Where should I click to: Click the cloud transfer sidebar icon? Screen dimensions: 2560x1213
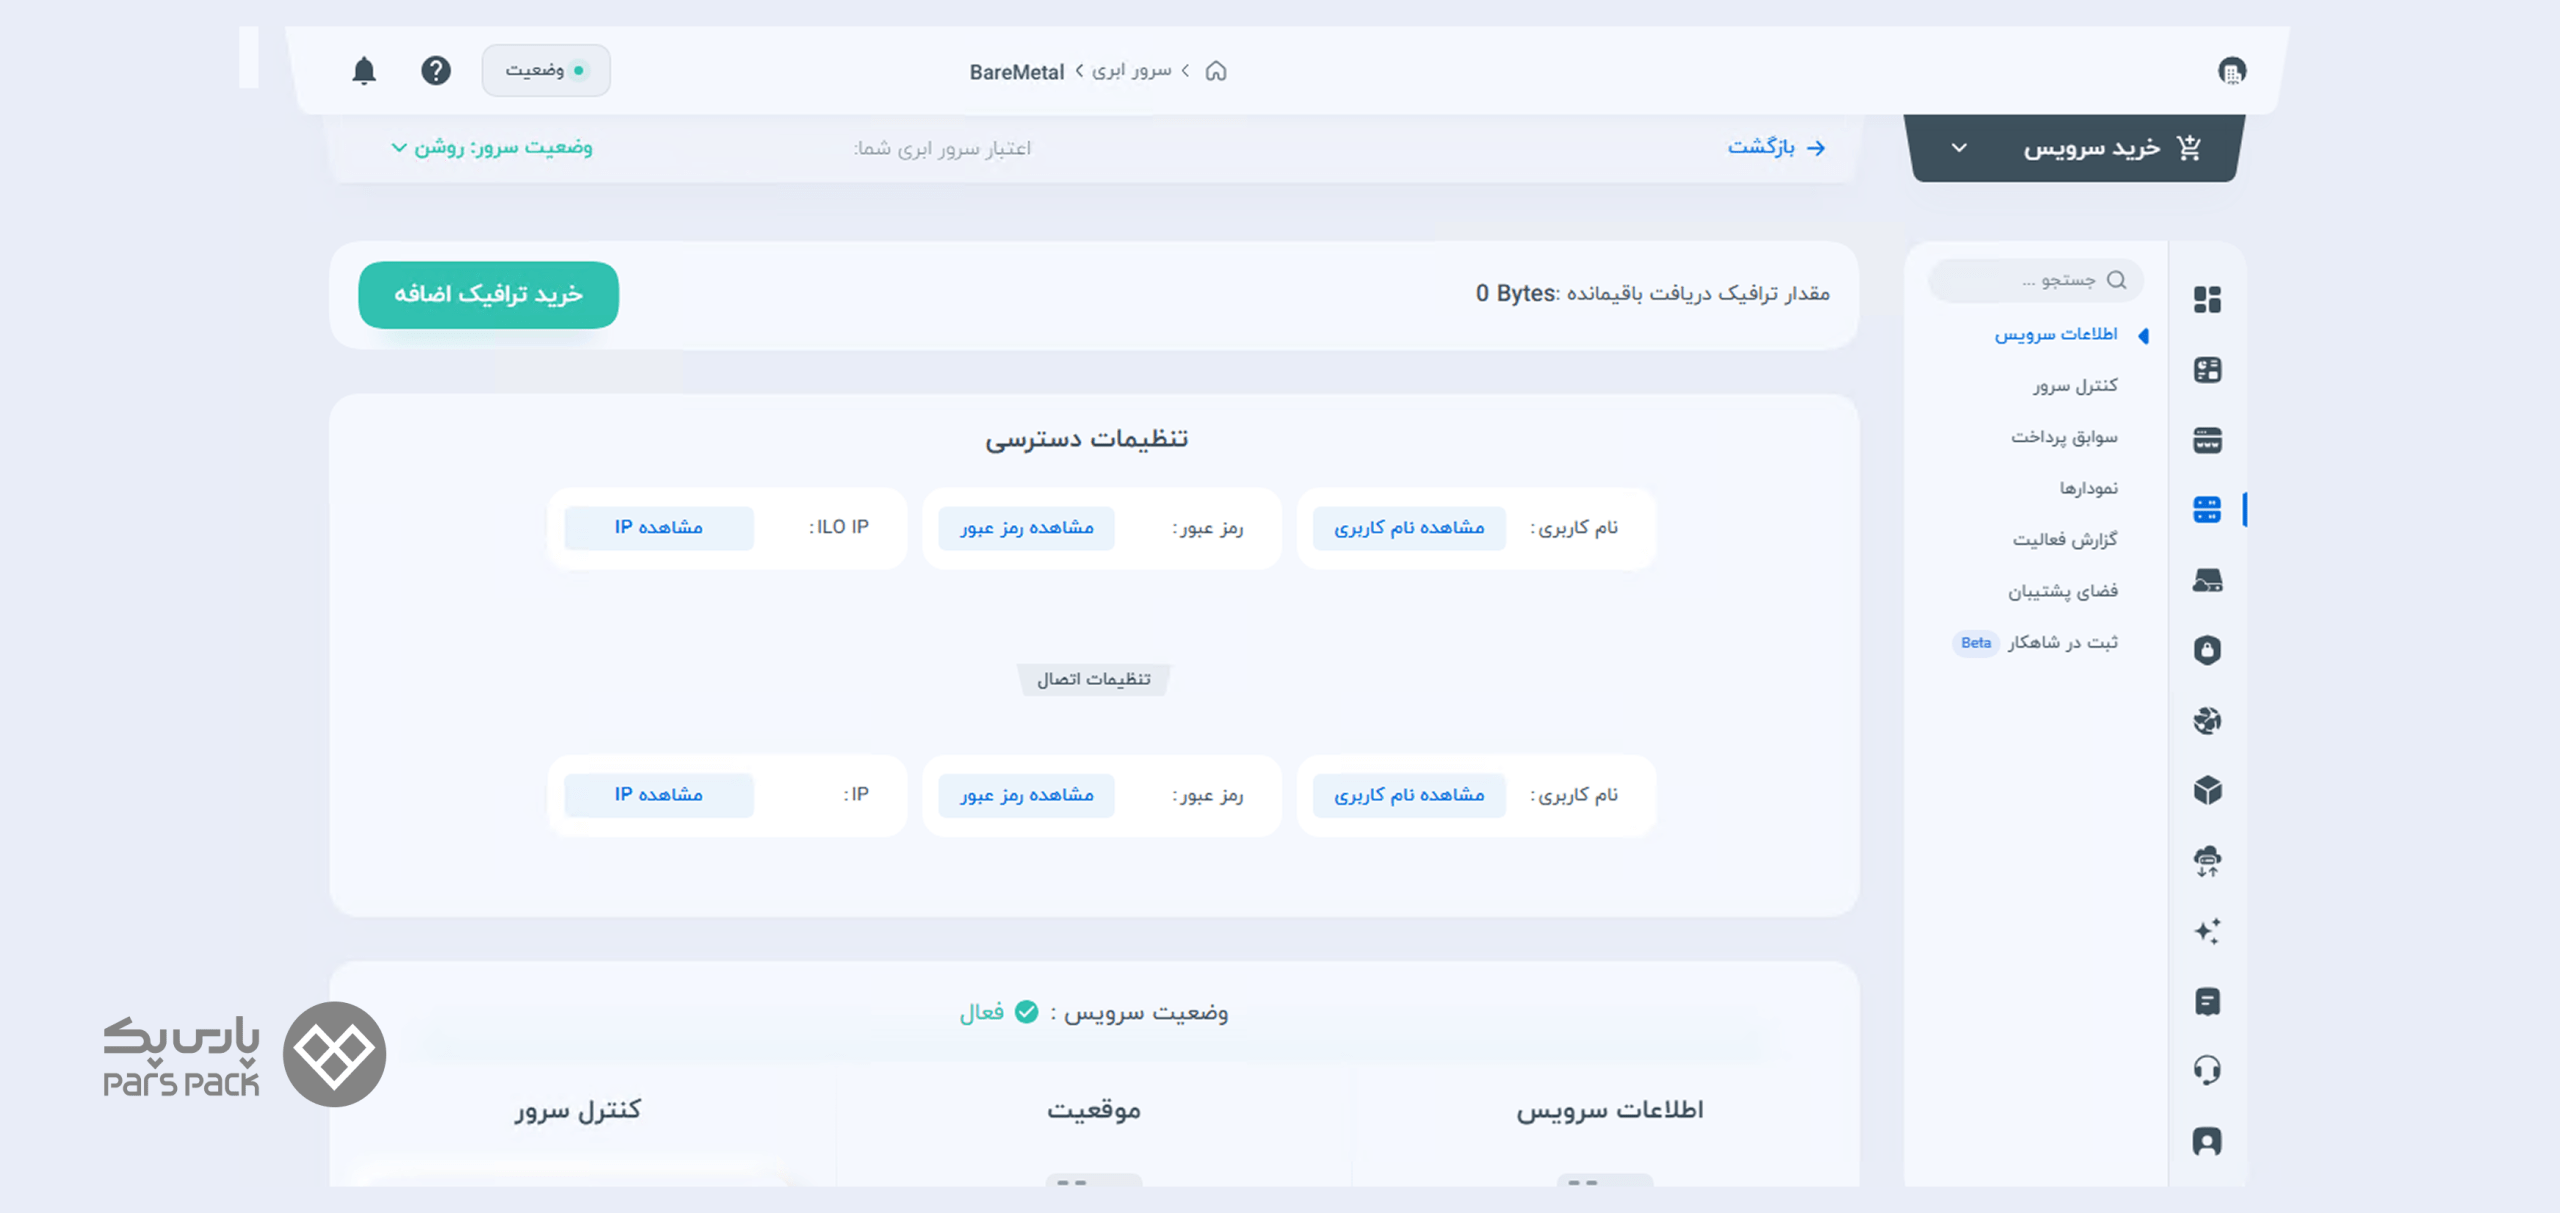click(2207, 861)
